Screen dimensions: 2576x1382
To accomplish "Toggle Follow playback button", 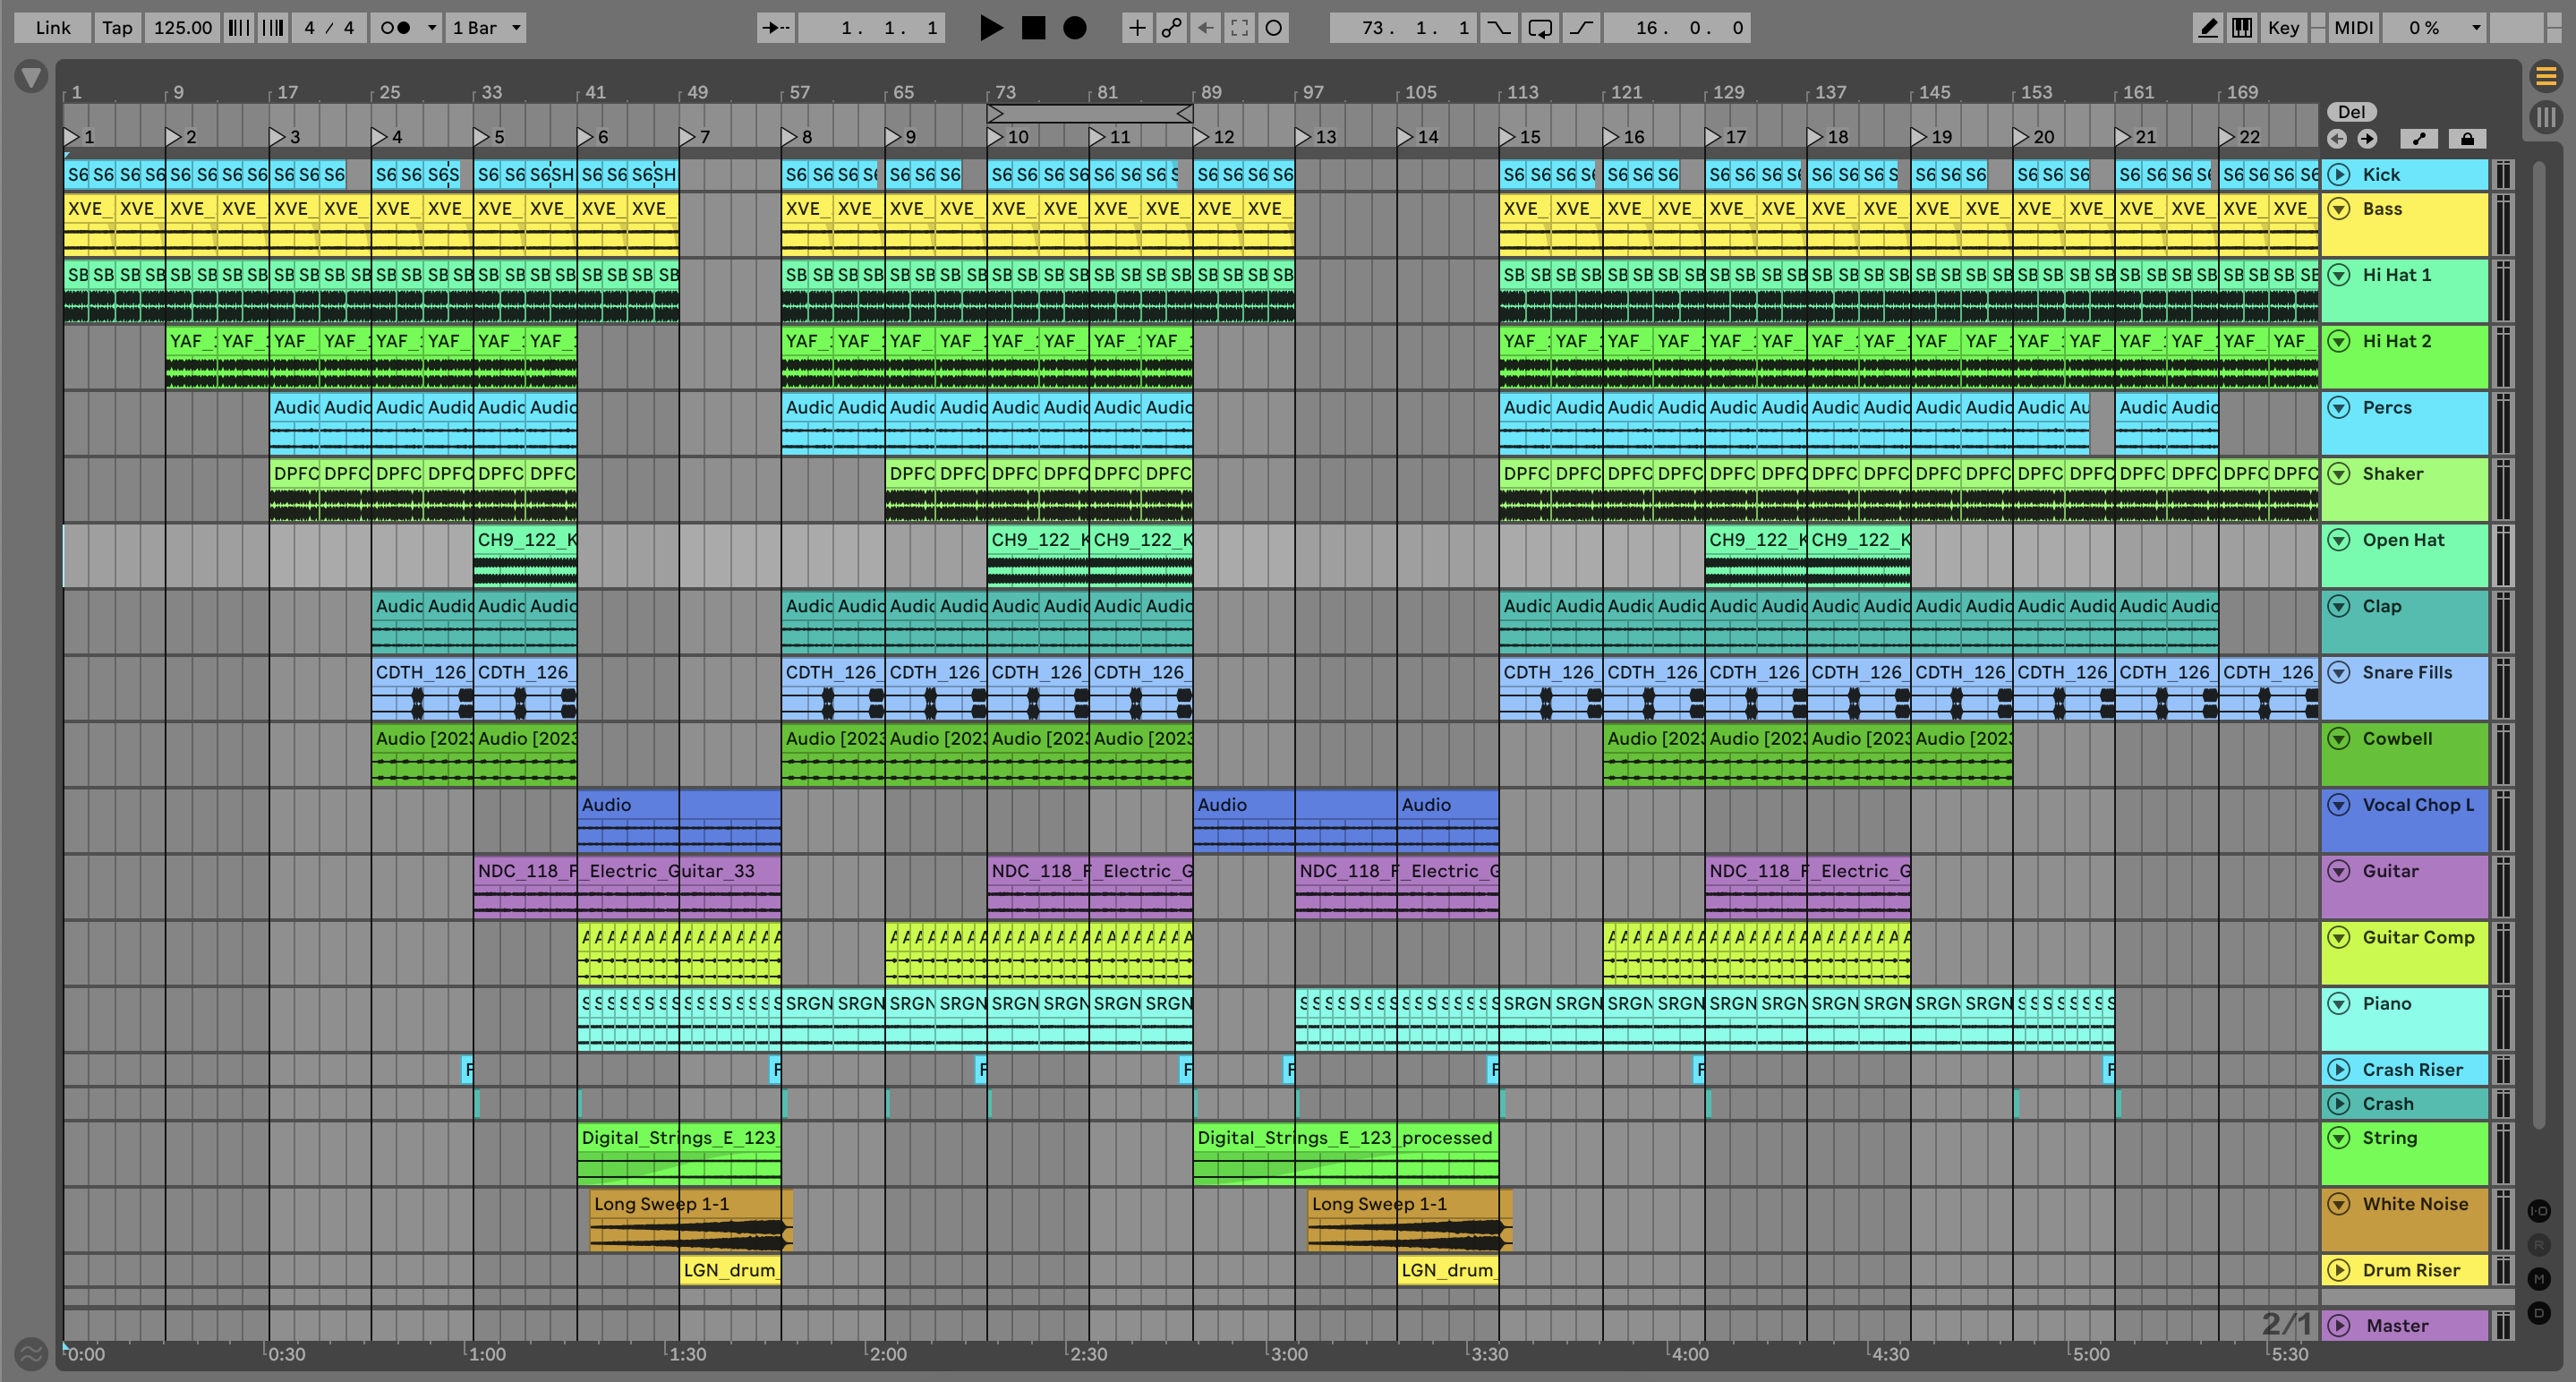I will pos(775,28).
